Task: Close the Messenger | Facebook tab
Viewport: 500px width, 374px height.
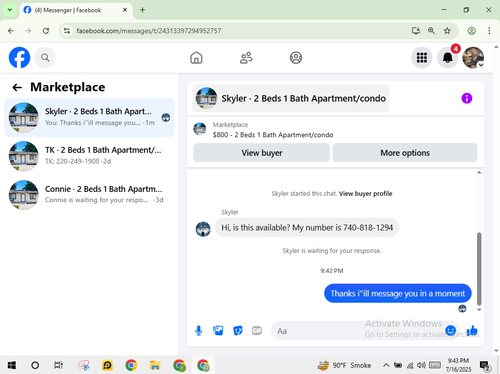Action: [x=125, y=10]
